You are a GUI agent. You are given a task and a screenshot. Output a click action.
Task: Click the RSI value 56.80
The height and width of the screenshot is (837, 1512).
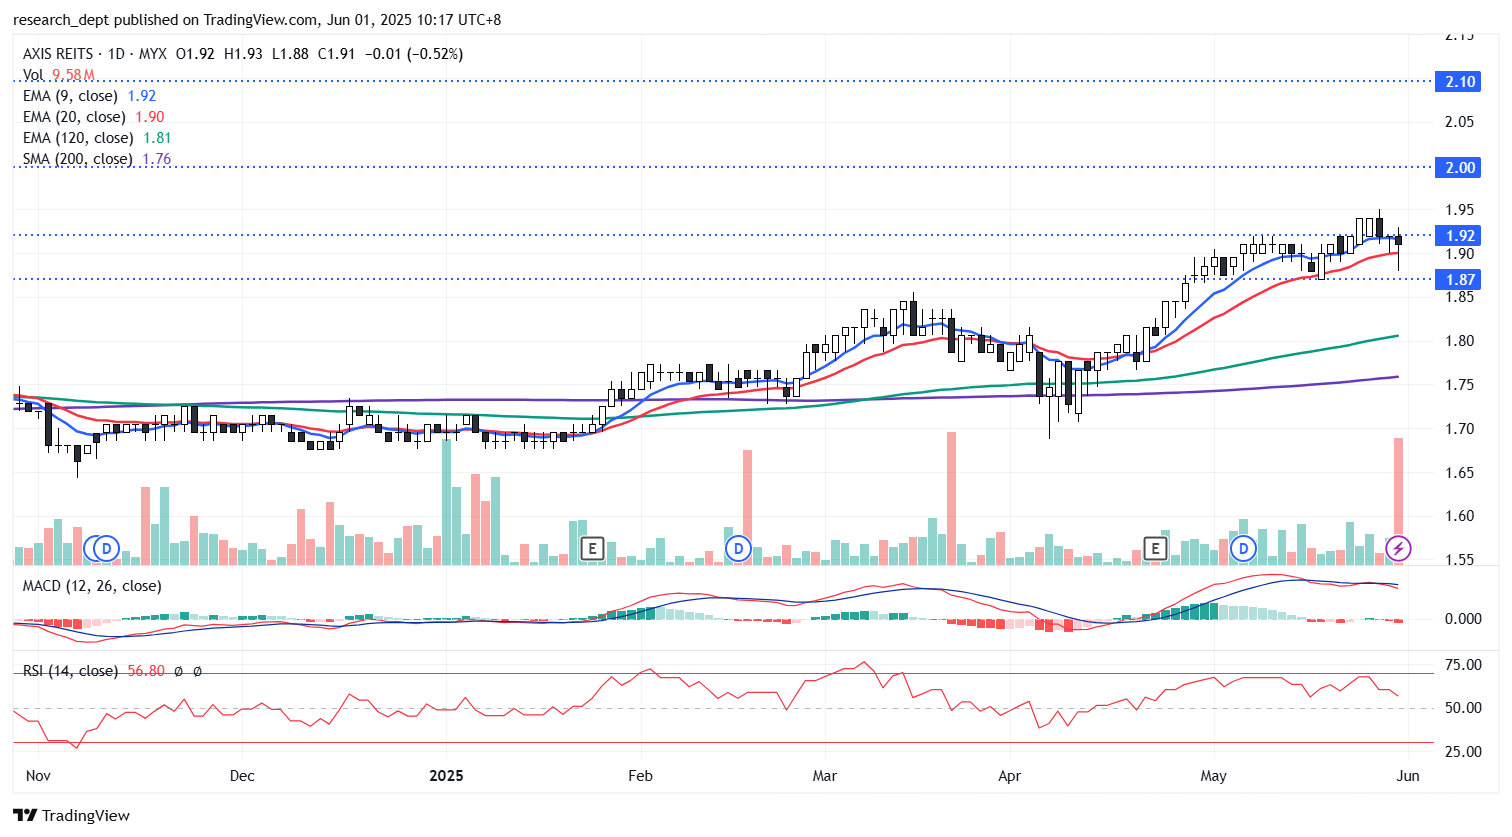(146, 671)
